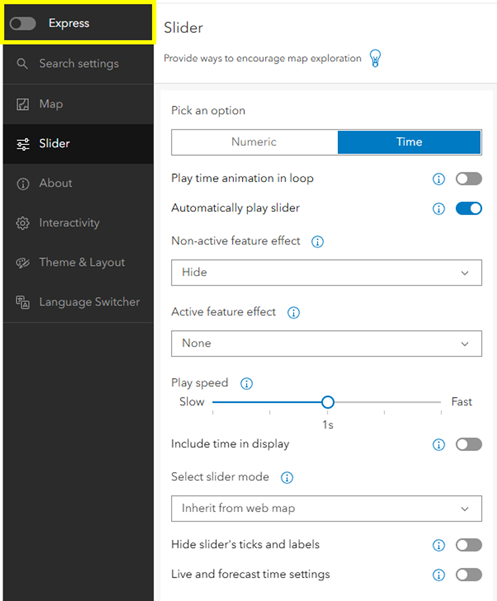This screenshot has height=601, width=497.
Task: Click the lightbulb tip icon
Action: 375,58
